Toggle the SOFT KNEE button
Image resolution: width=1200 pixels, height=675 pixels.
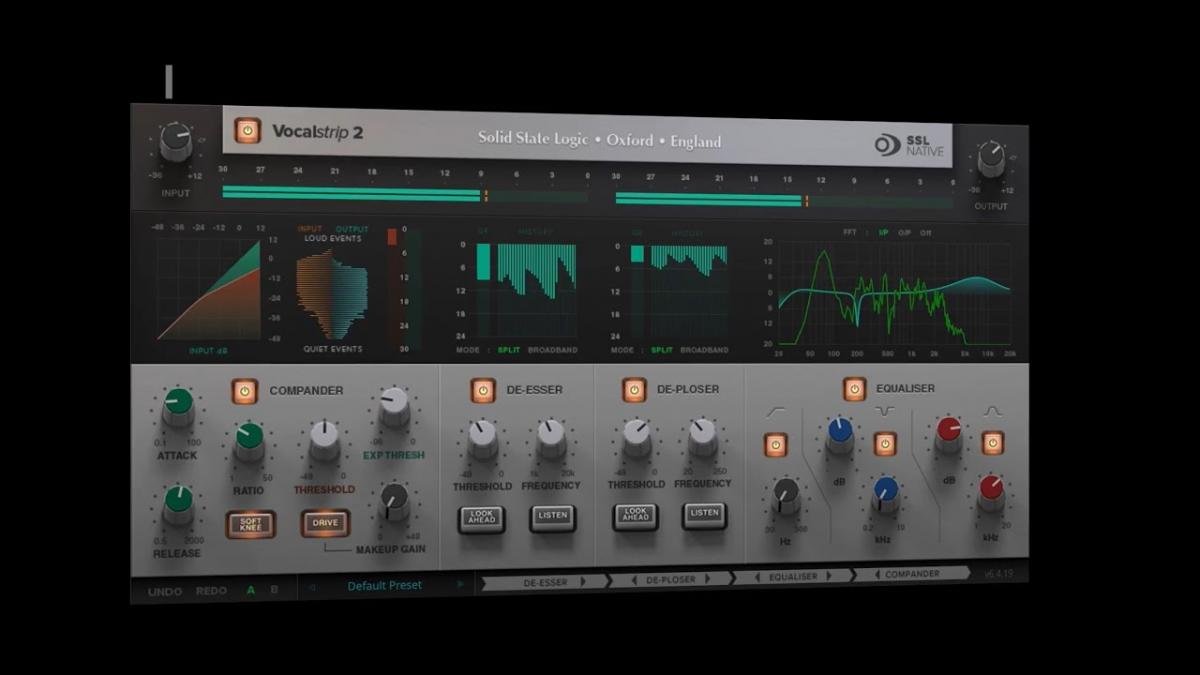(x=250, y=524)
